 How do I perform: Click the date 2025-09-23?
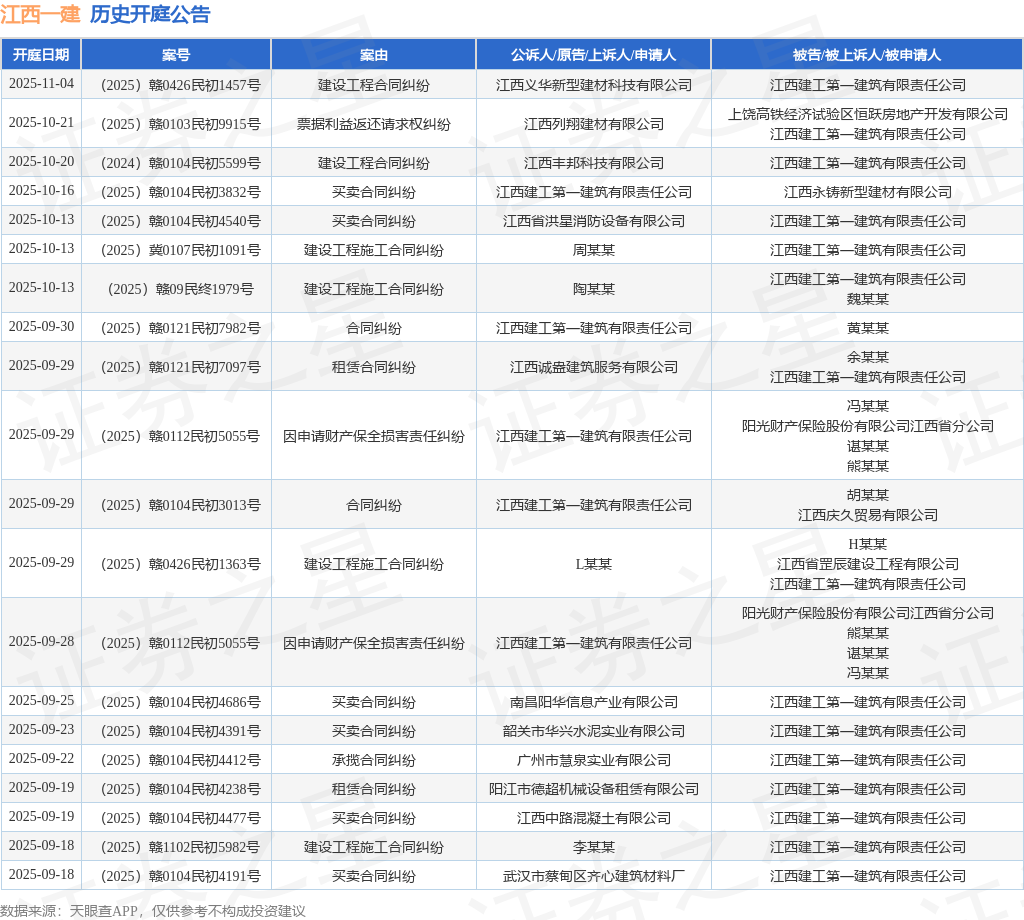tap(41, 730)
